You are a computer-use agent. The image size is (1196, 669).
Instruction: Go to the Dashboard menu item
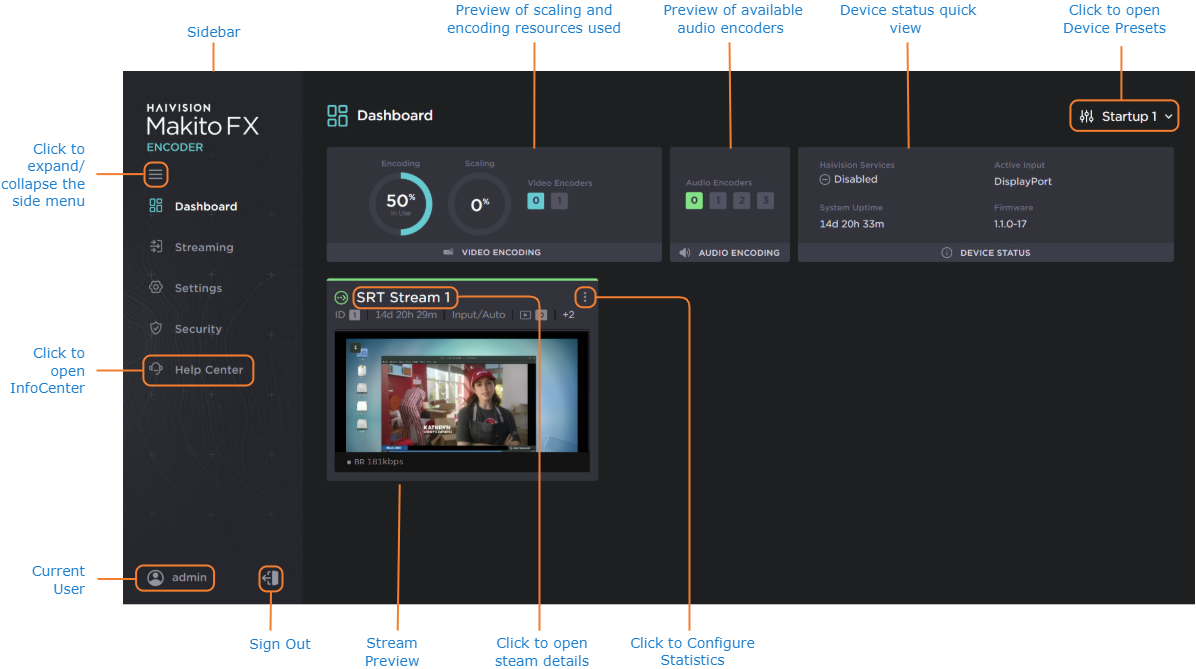tap(205, 207)
